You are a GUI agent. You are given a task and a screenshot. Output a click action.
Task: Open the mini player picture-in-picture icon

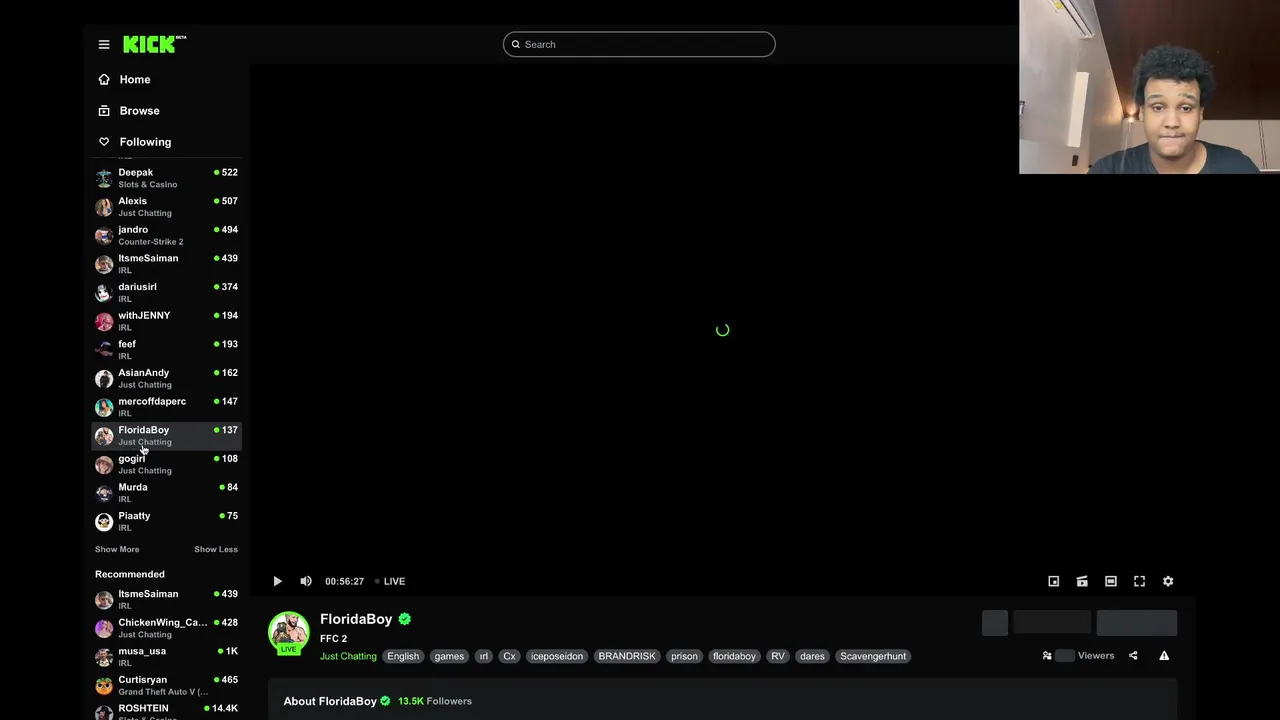pyautogui.click(x=1053, y=581)
